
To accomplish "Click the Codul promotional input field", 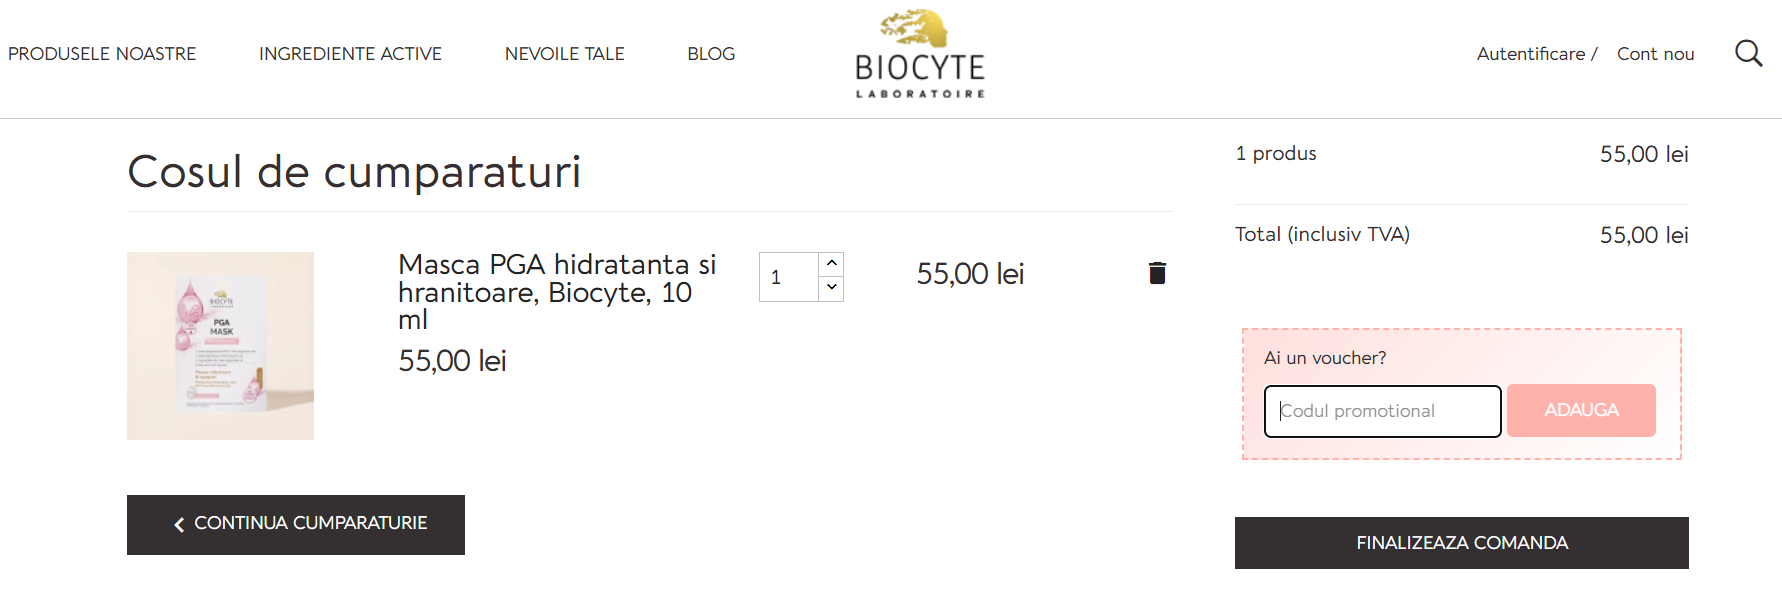I will point(1383,410).
